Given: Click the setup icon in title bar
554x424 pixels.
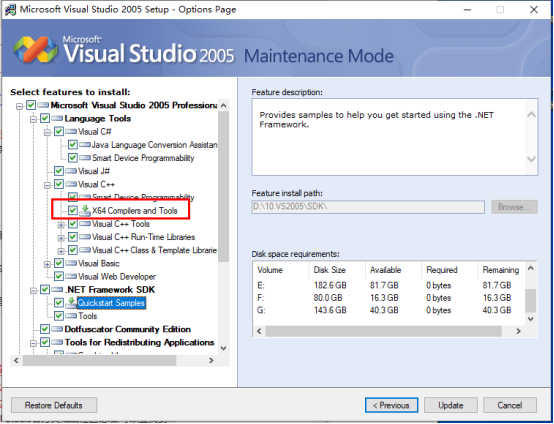Looking at the screenshot, I should click(x=10, y=10).
